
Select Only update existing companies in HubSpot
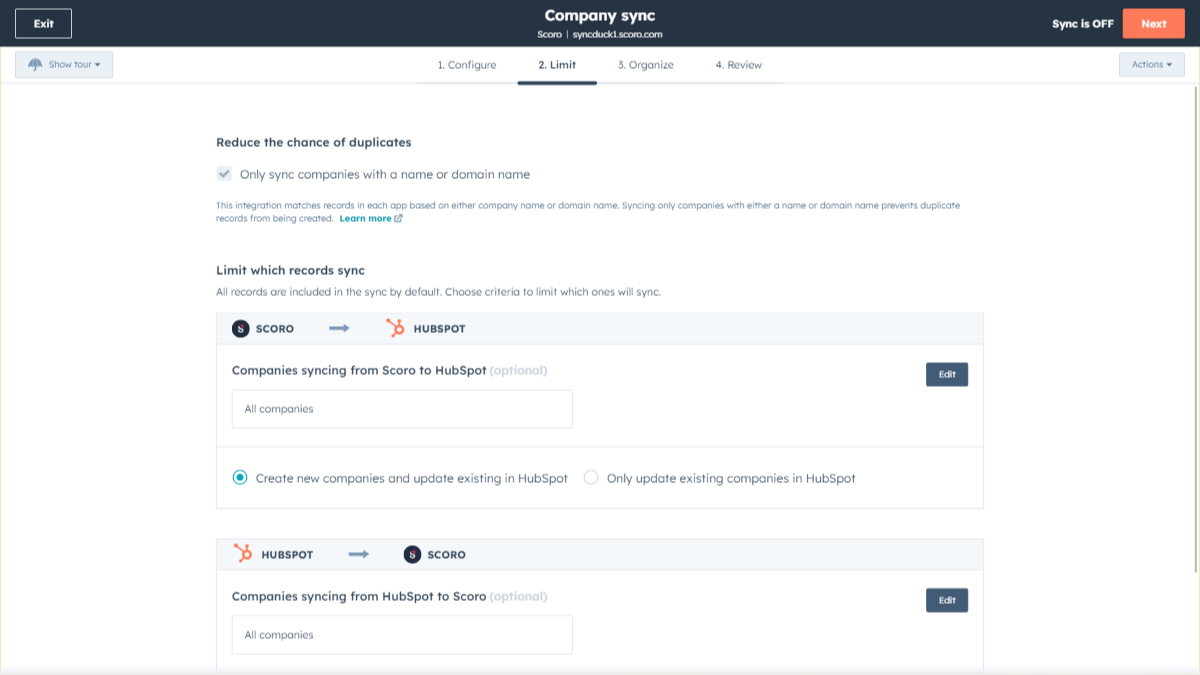tap(591, 478)
